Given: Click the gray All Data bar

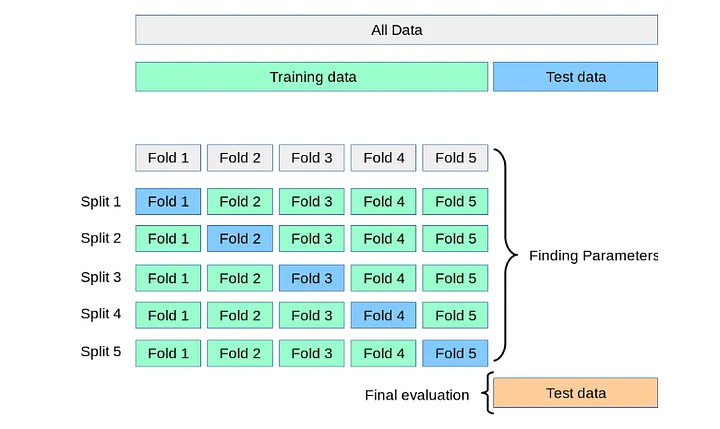Looking at the screenshot, I should [x=396, y=30].
